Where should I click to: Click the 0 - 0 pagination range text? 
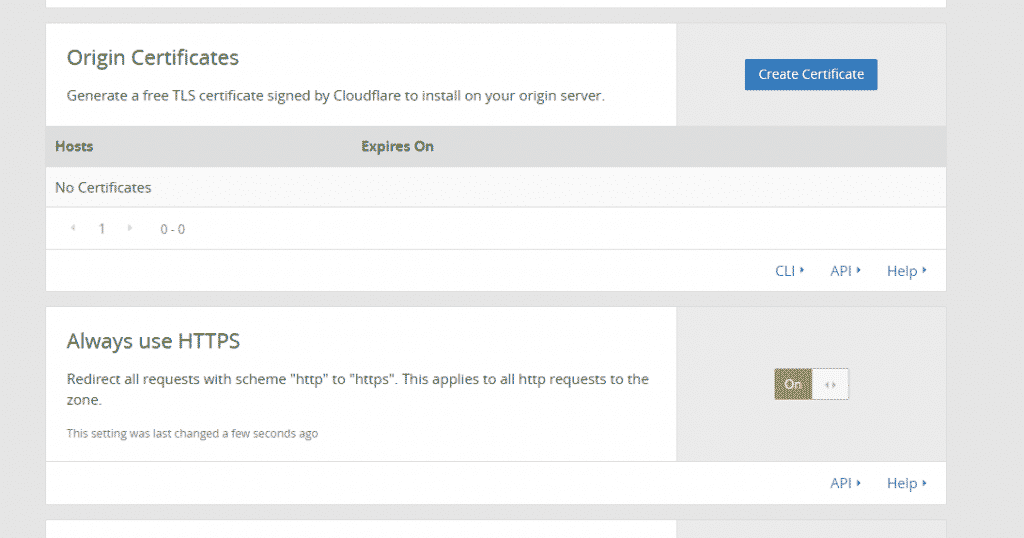tap(172, 229)
